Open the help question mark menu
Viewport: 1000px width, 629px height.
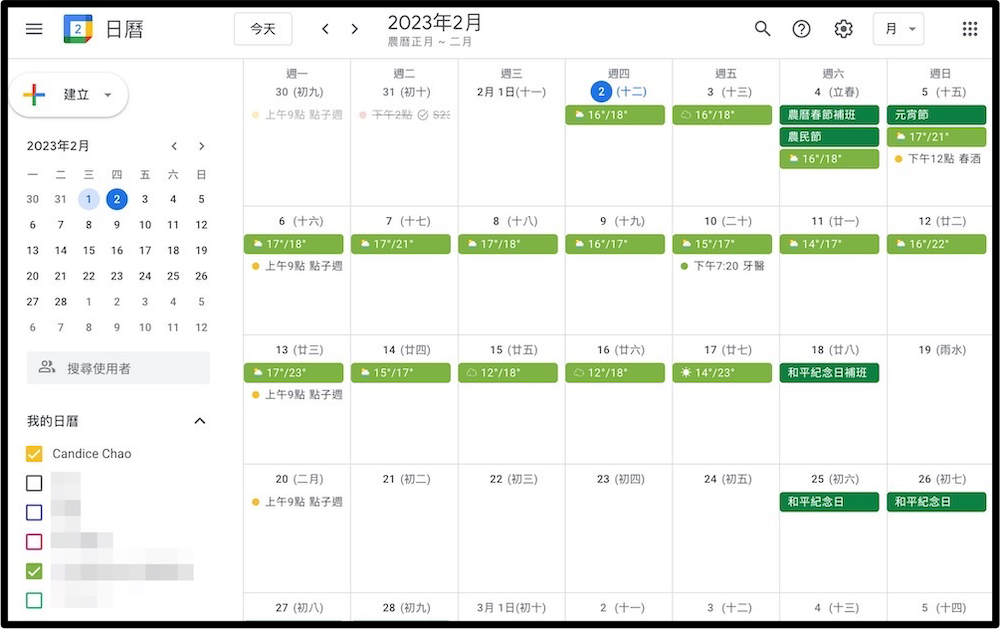coord(801,29)
